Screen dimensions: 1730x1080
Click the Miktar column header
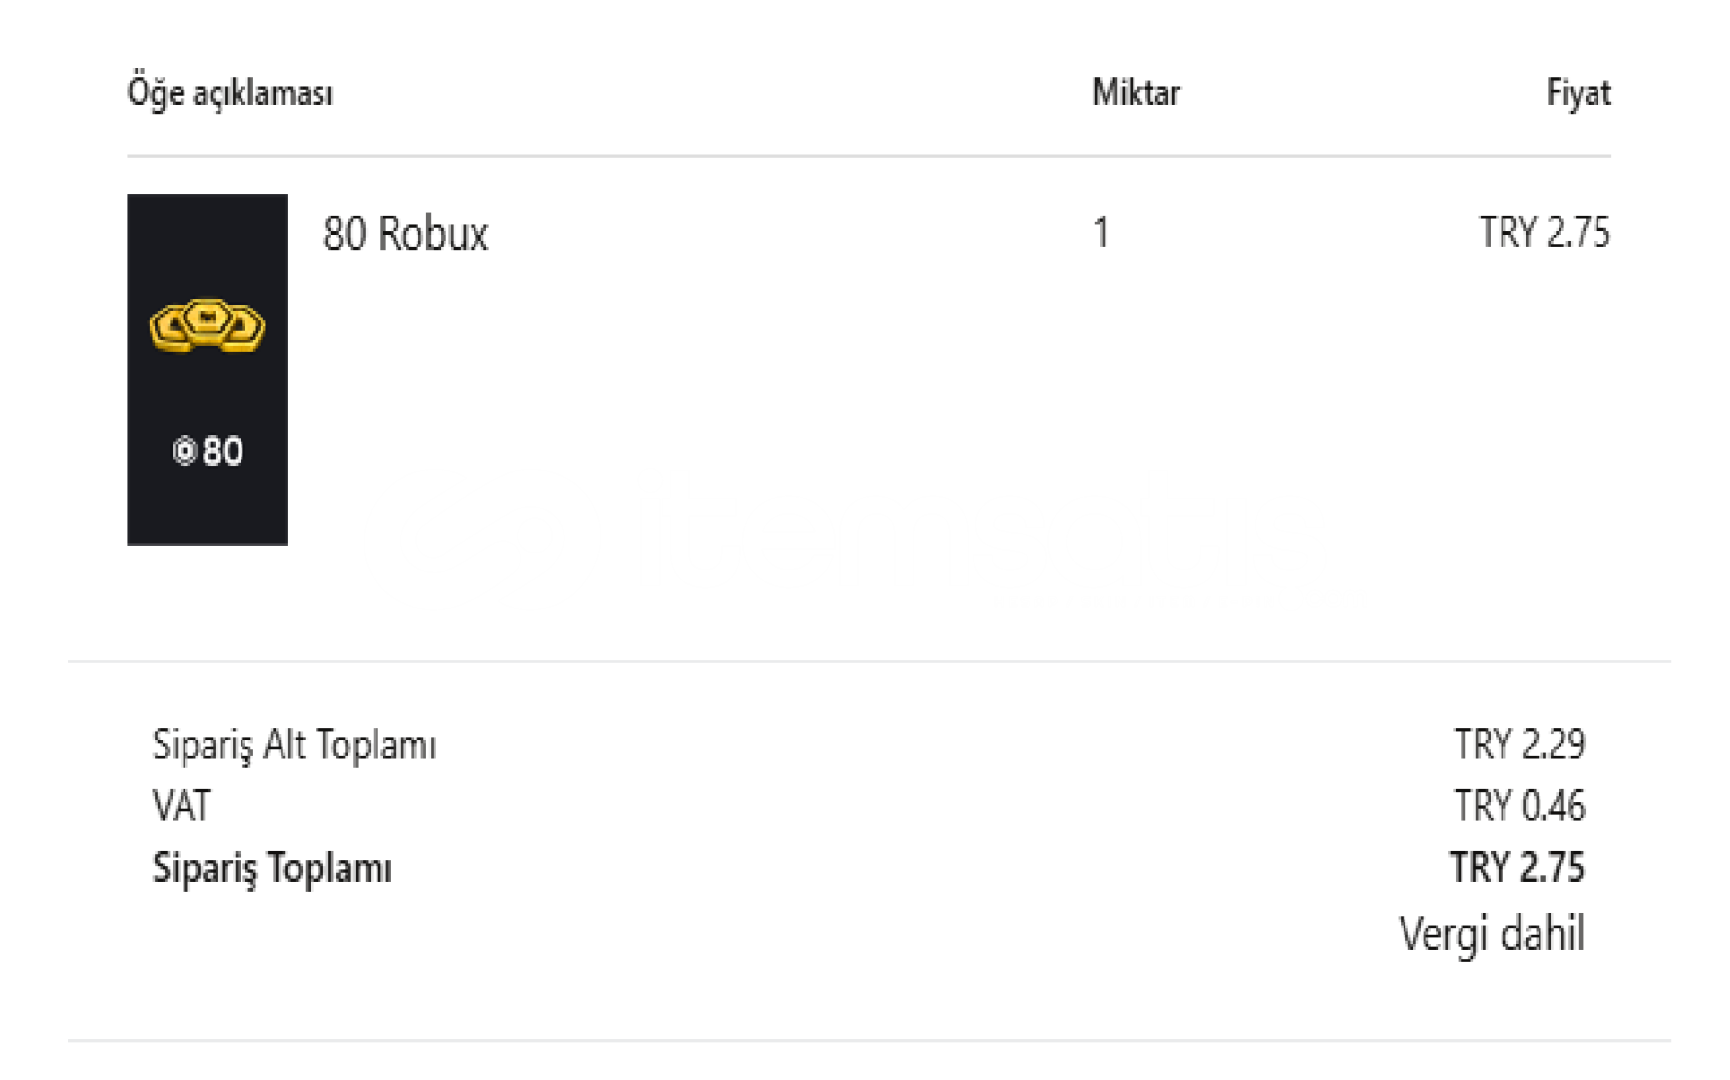(1136, 92)
